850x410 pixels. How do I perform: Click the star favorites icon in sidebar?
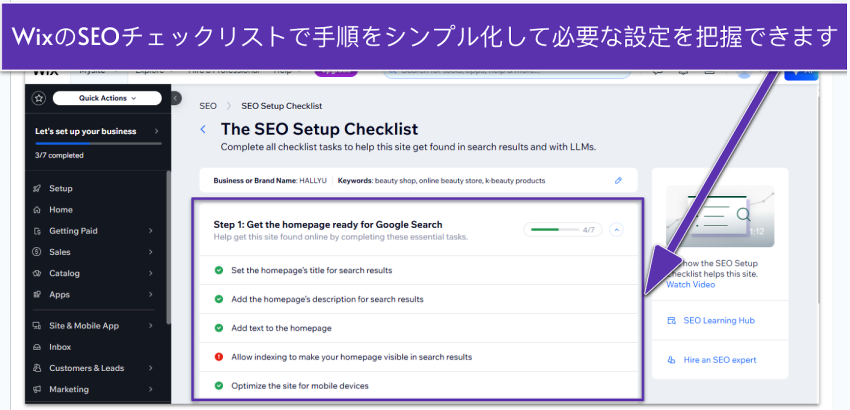pos(38,98)
